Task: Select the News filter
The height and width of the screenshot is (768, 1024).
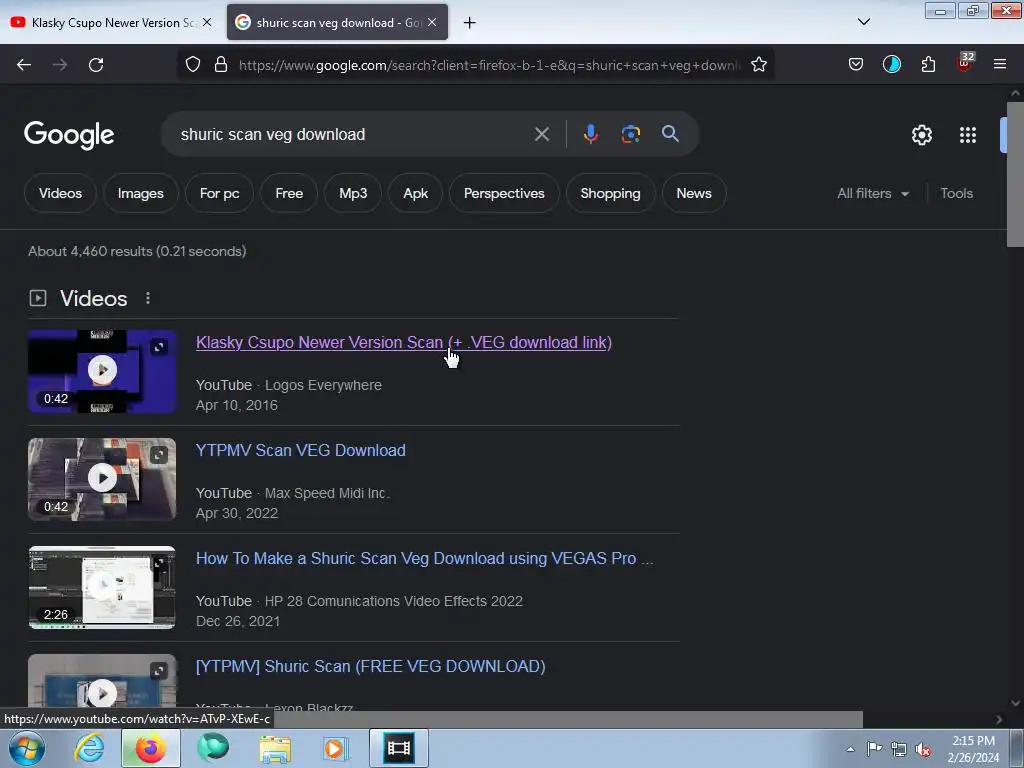Action: 694,193
